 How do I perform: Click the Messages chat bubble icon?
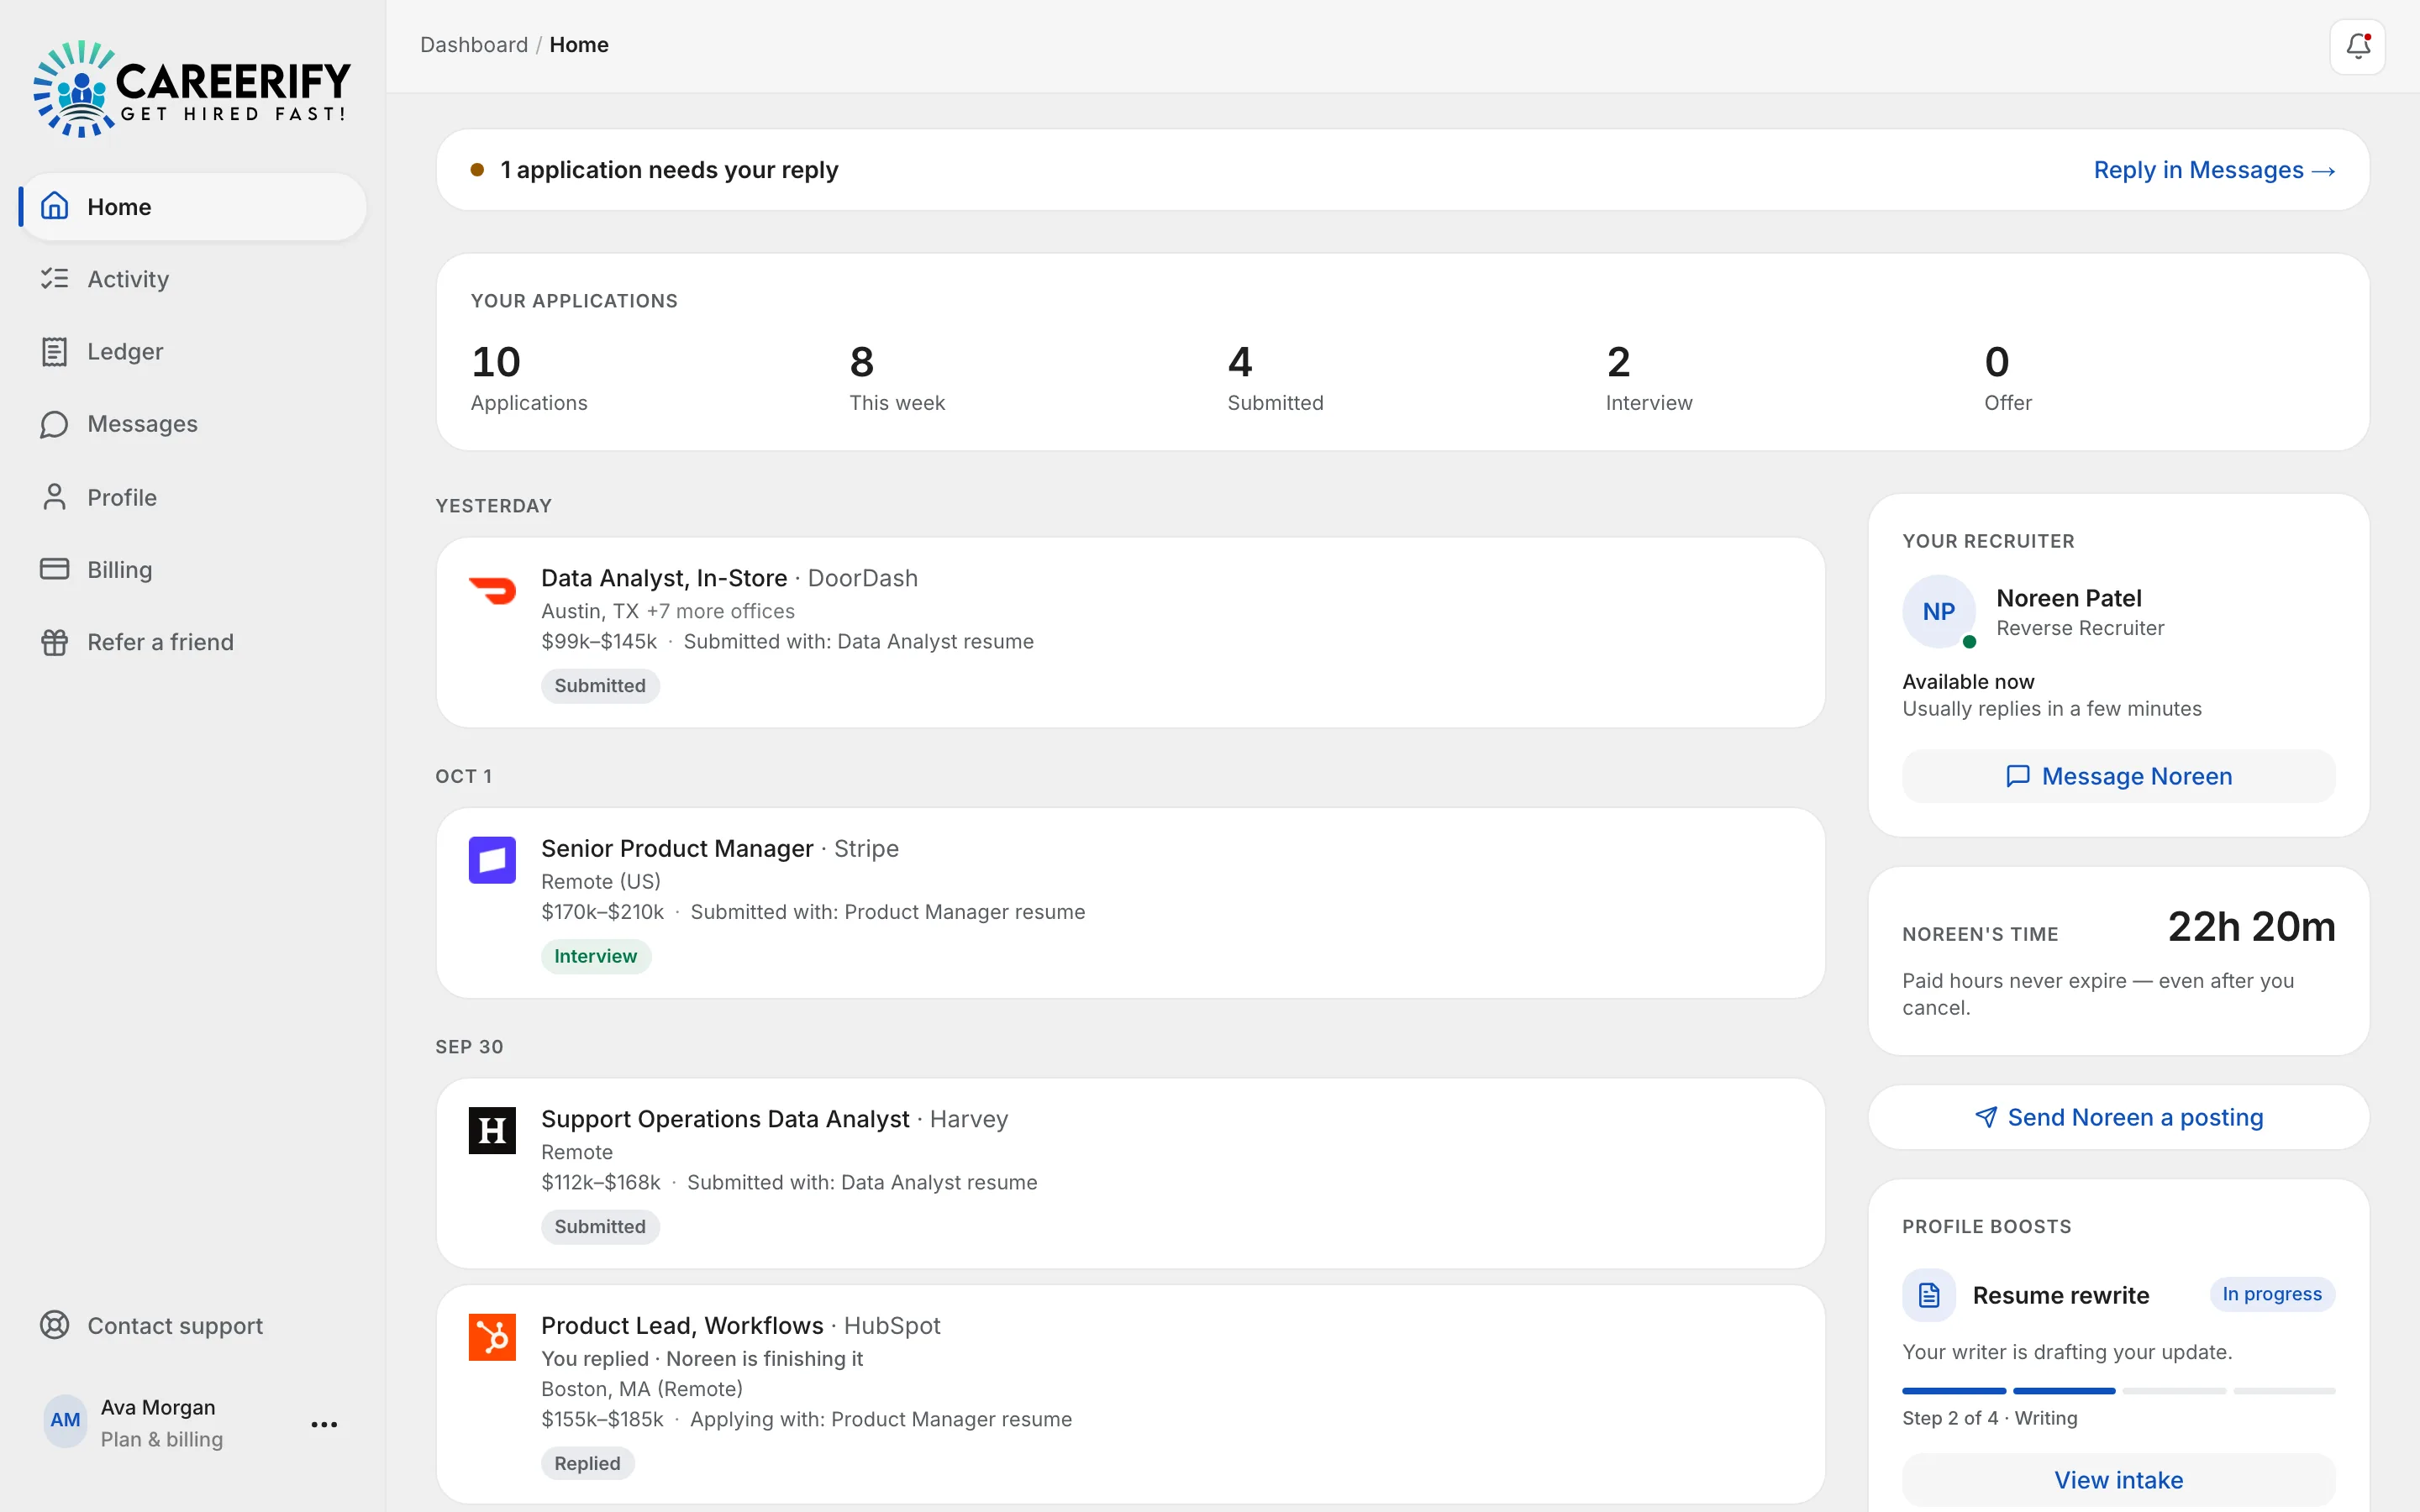pyautogui.click(x=55, y=424)
